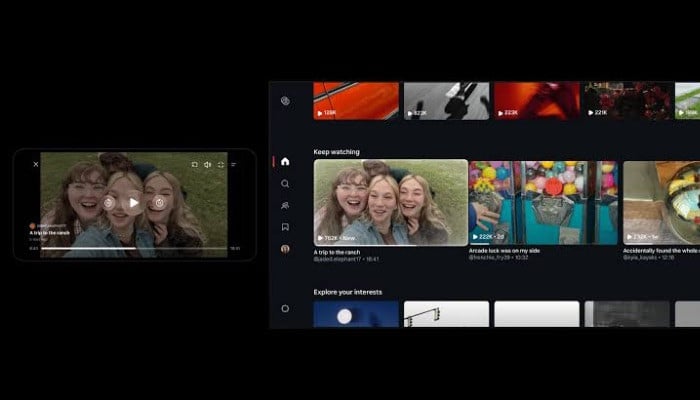Click the 'A trip to the ranch' title under Keep watching
The image size is (700, 400).
337,252
